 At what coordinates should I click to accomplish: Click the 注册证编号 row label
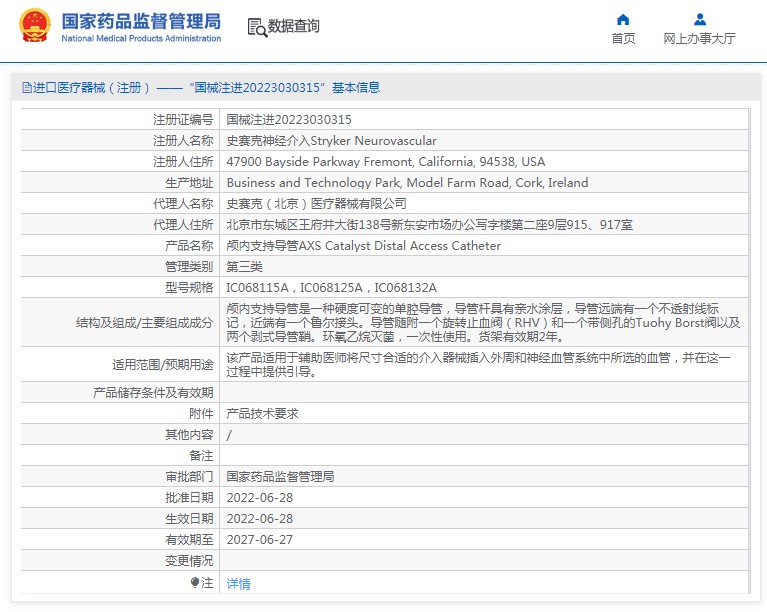(x=183, y=120)
